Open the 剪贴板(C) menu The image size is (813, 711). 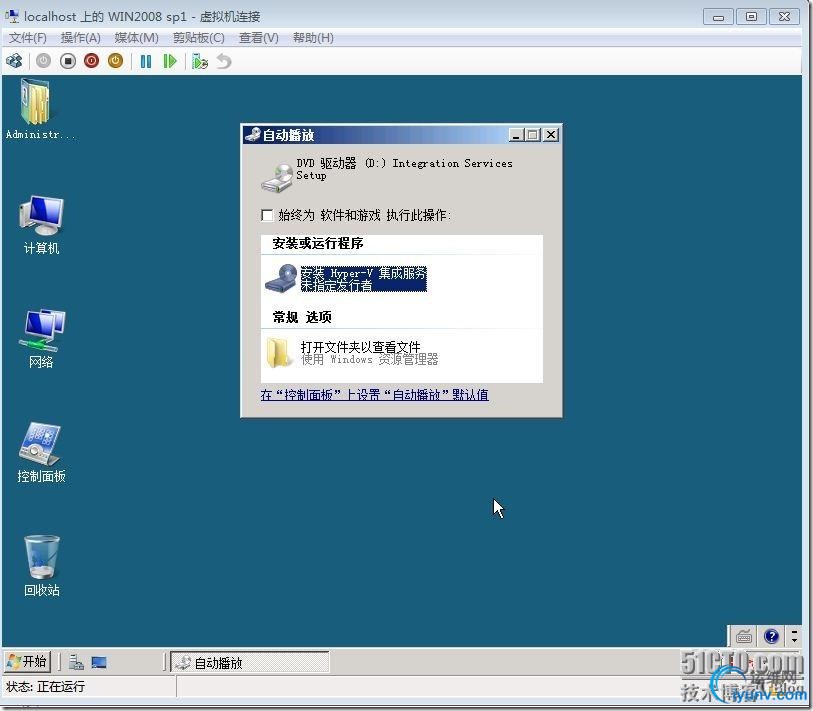[x=199, y=38]
